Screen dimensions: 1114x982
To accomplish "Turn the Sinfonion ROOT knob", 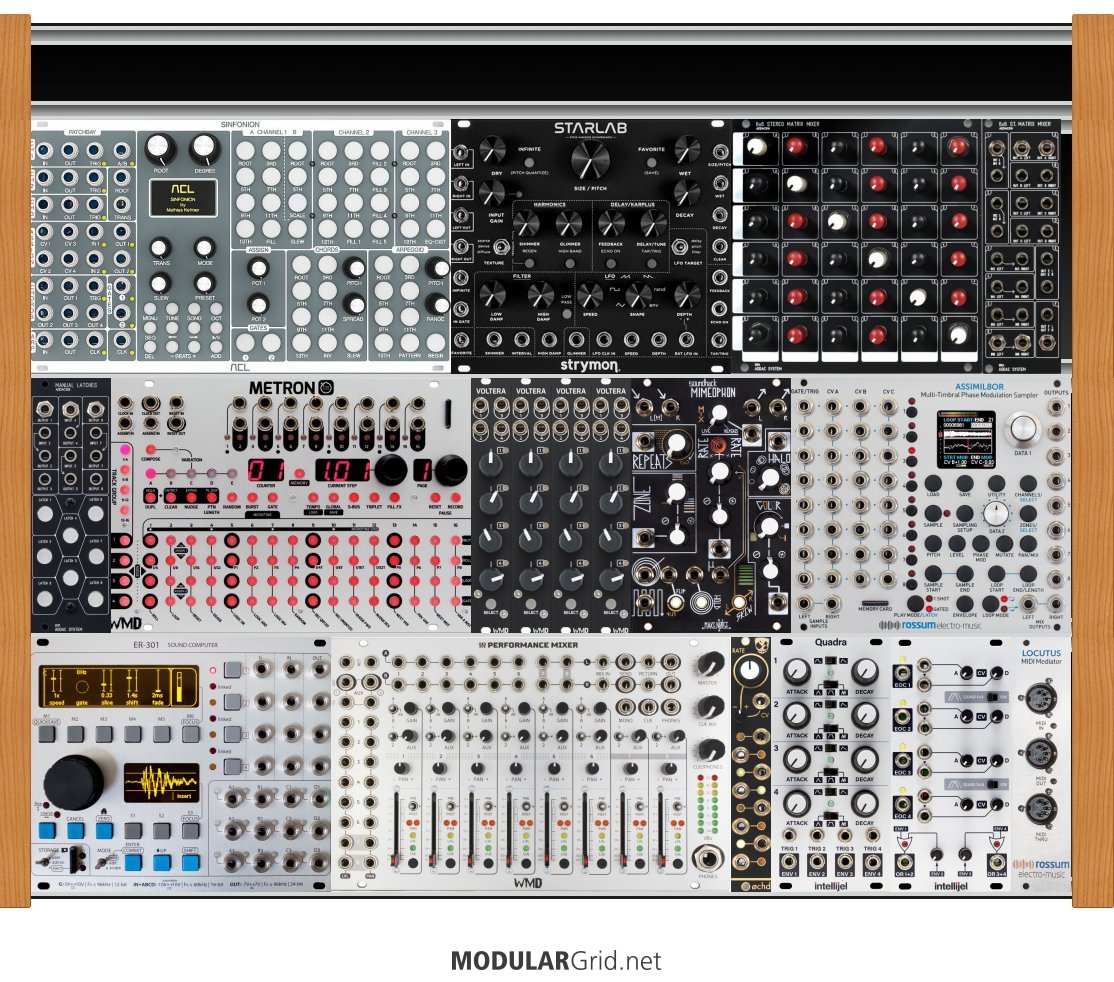I will coord(161,149).
